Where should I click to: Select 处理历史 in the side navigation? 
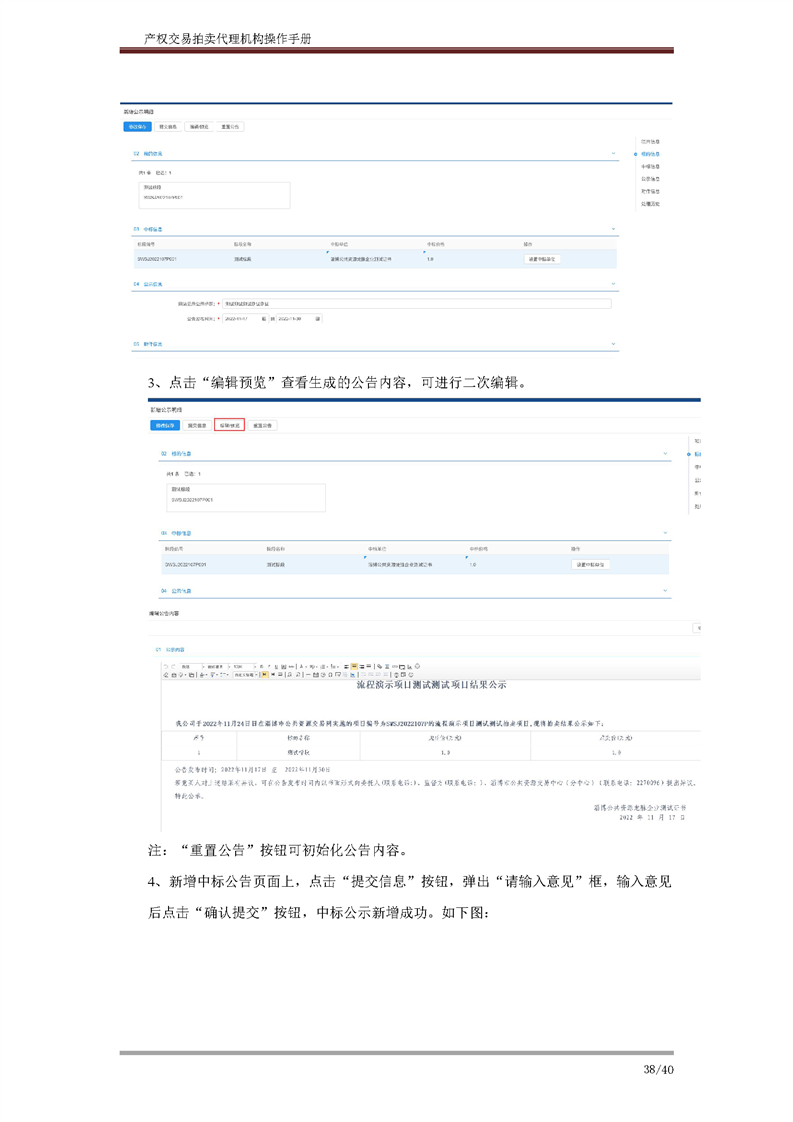(650, 203)
